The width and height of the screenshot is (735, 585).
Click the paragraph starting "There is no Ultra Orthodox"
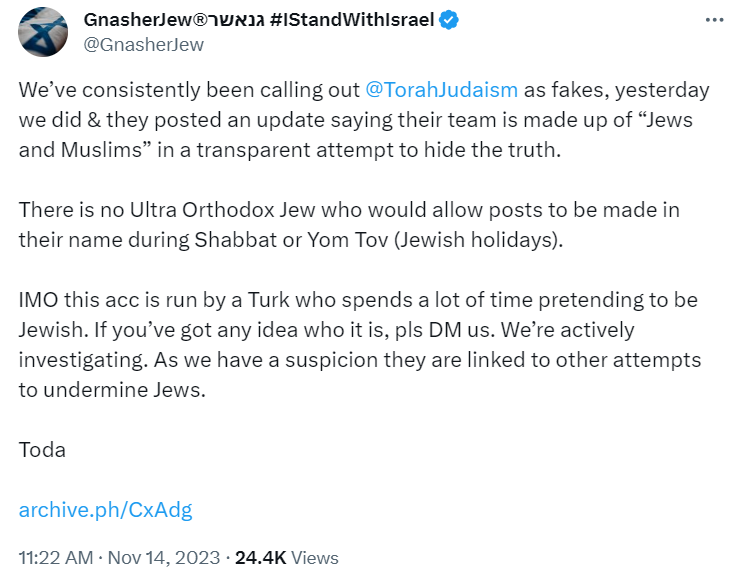tap(349, 225)
